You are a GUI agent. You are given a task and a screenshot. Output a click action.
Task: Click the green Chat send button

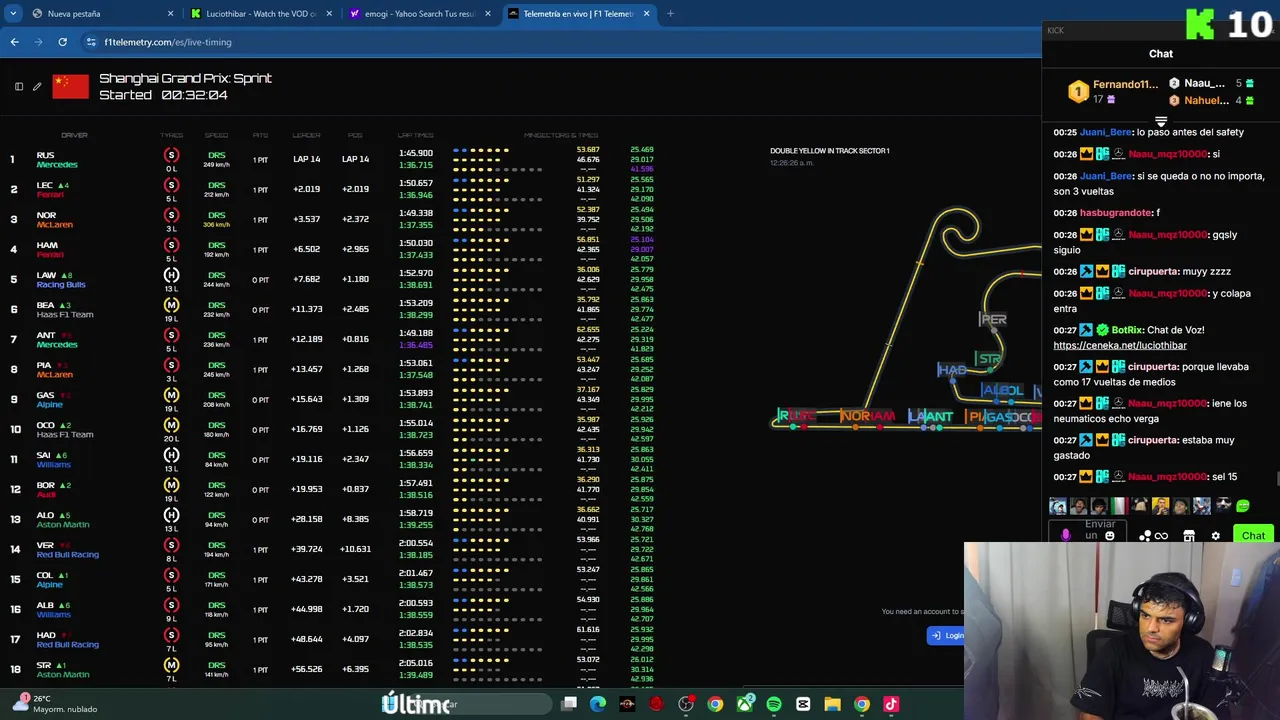(x=1253, y=536)
